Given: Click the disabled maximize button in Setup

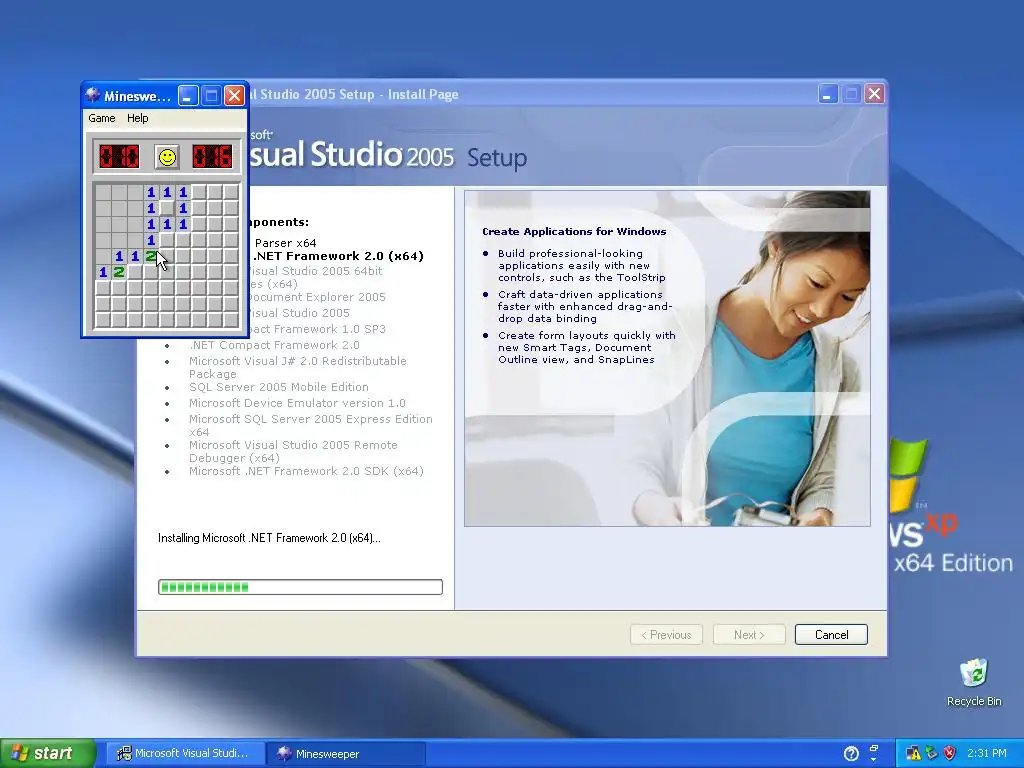Looking at the screenshot, I should pos(851,94).
